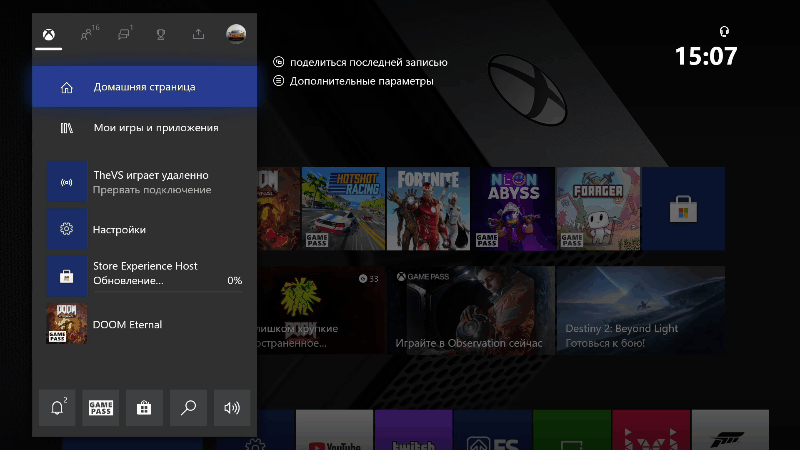The width and height of the screenshot is (800, 450).
Task: Click поделиться последней записью
Action: (x=368, y=62)
